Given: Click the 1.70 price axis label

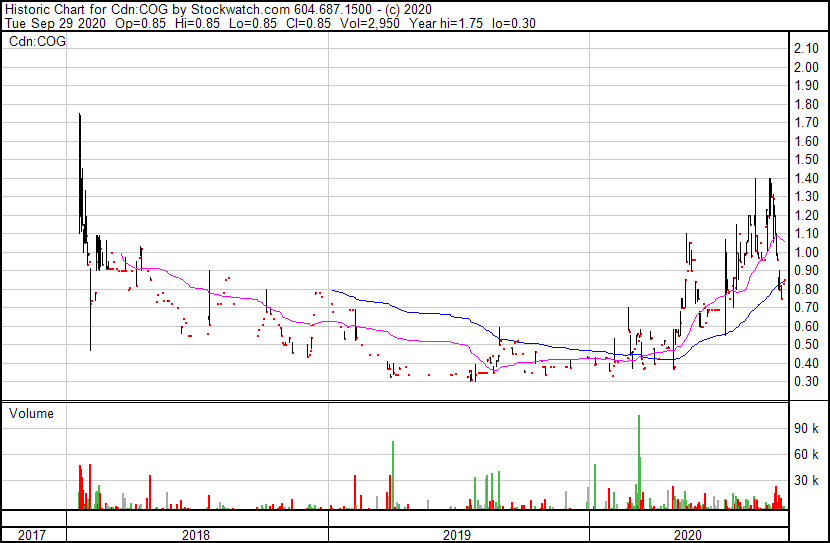Looking at the screenshot, I should (806, 123).
